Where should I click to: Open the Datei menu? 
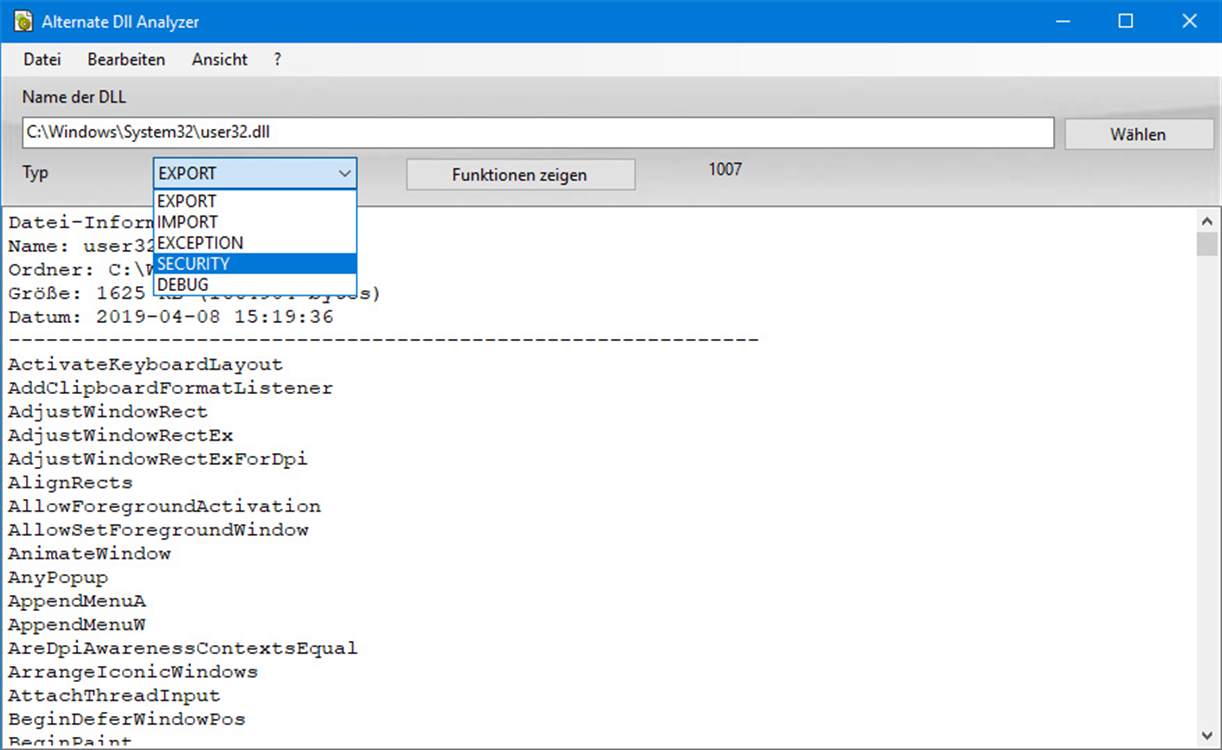coord(42,59)
